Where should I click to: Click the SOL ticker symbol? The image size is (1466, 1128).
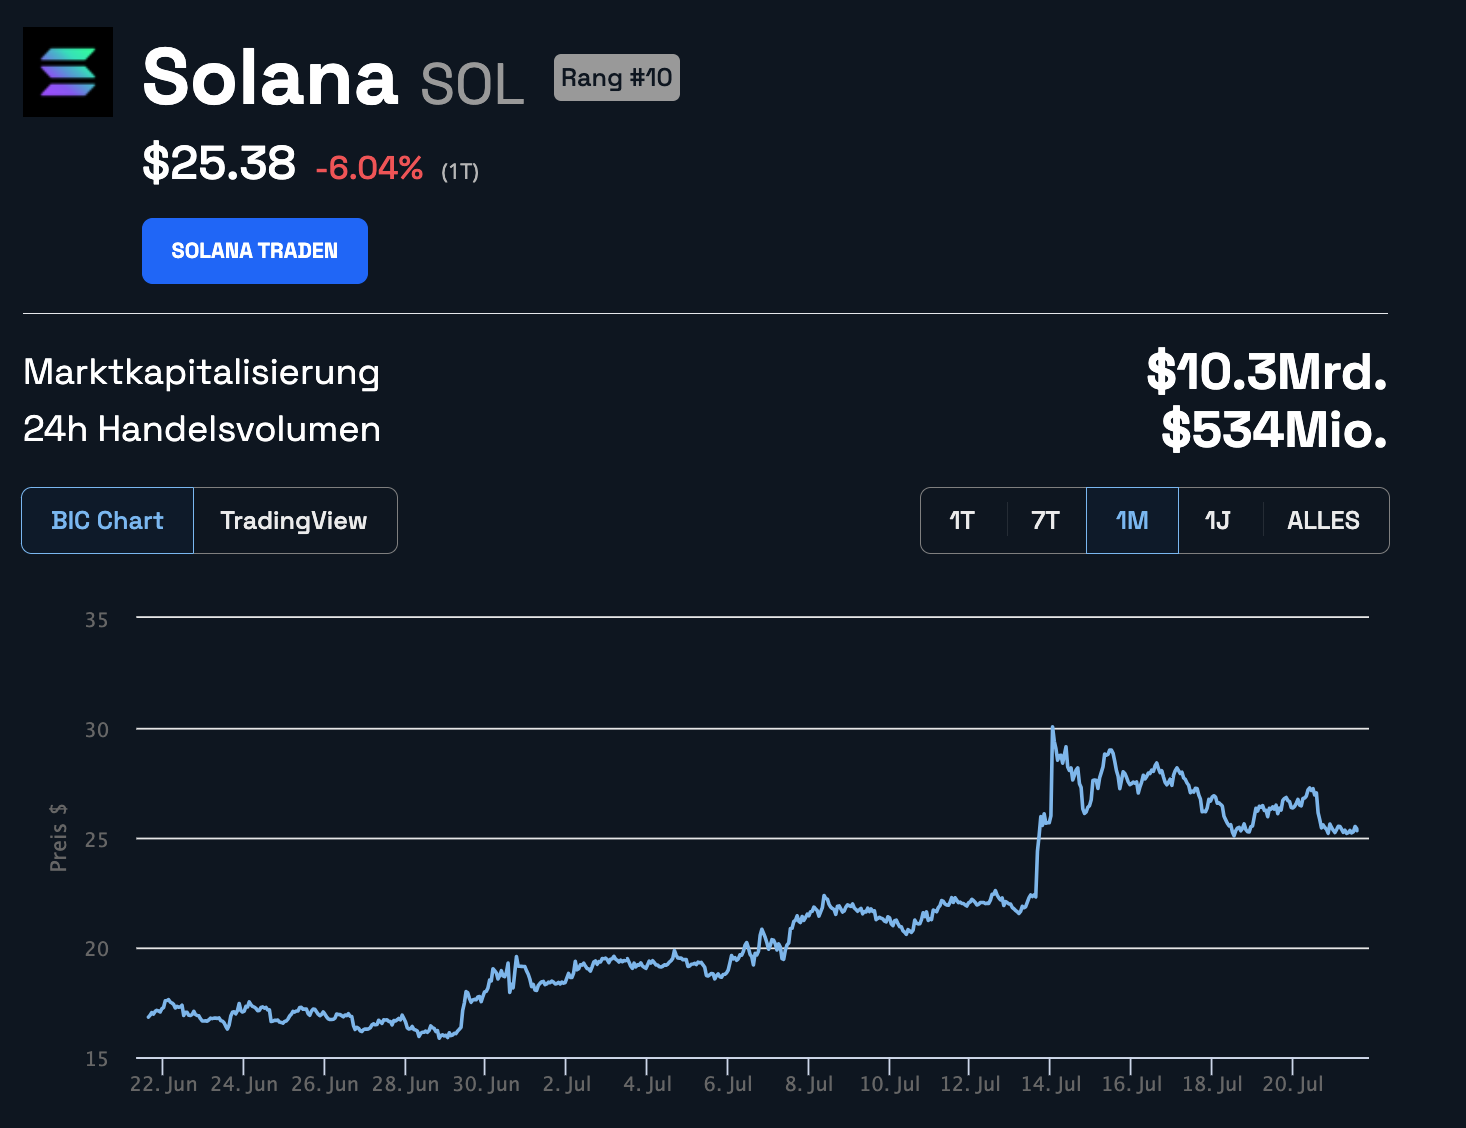[472, 84]
